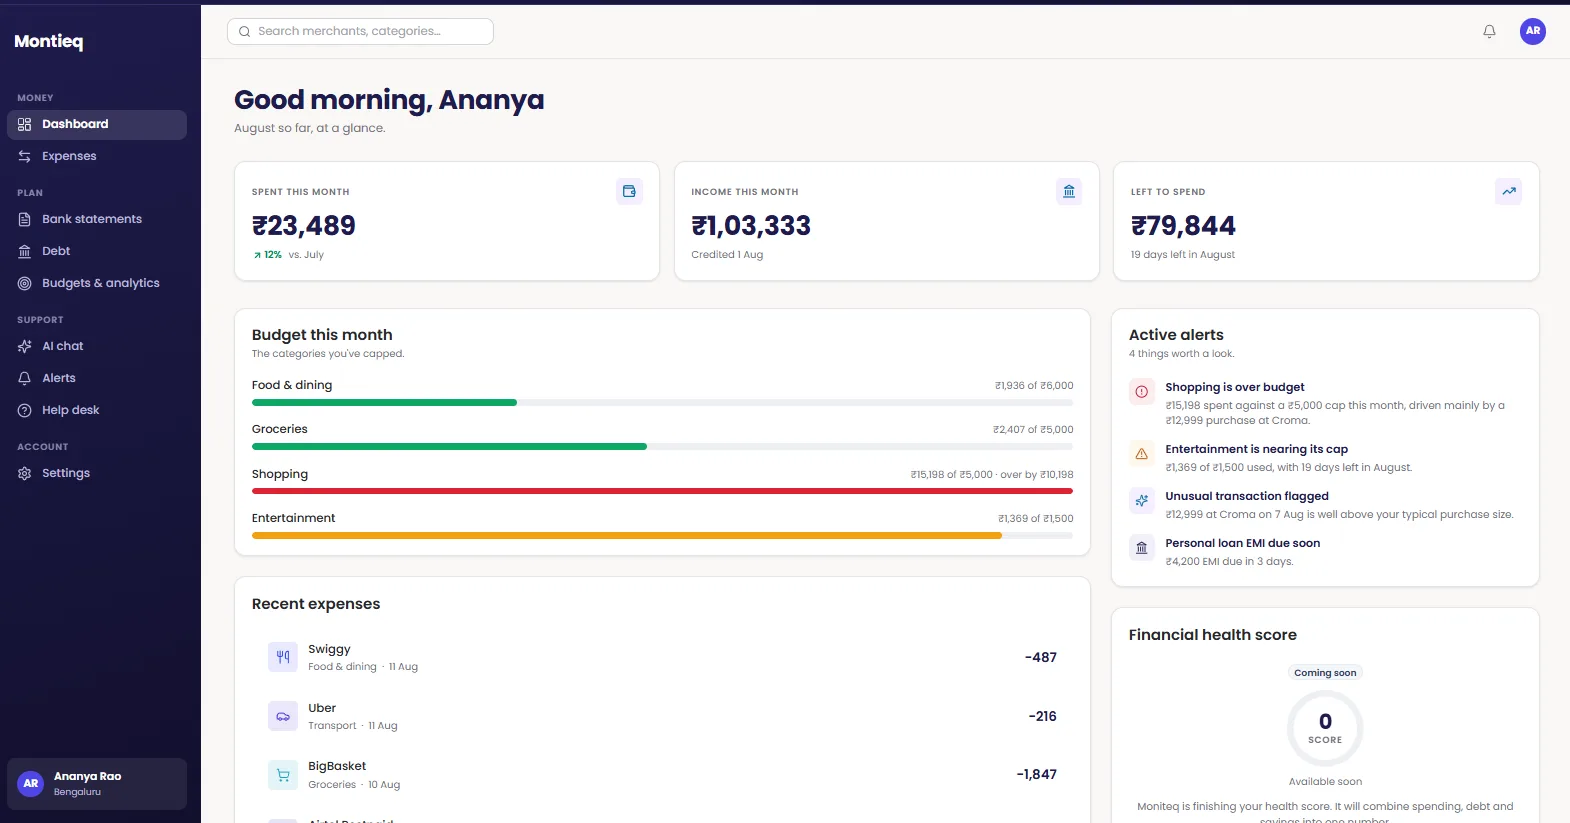Select the BigBasket expense row
The width and height of the screenshot is (1570, 823).
pyautogui.click(x=662, y=775)
